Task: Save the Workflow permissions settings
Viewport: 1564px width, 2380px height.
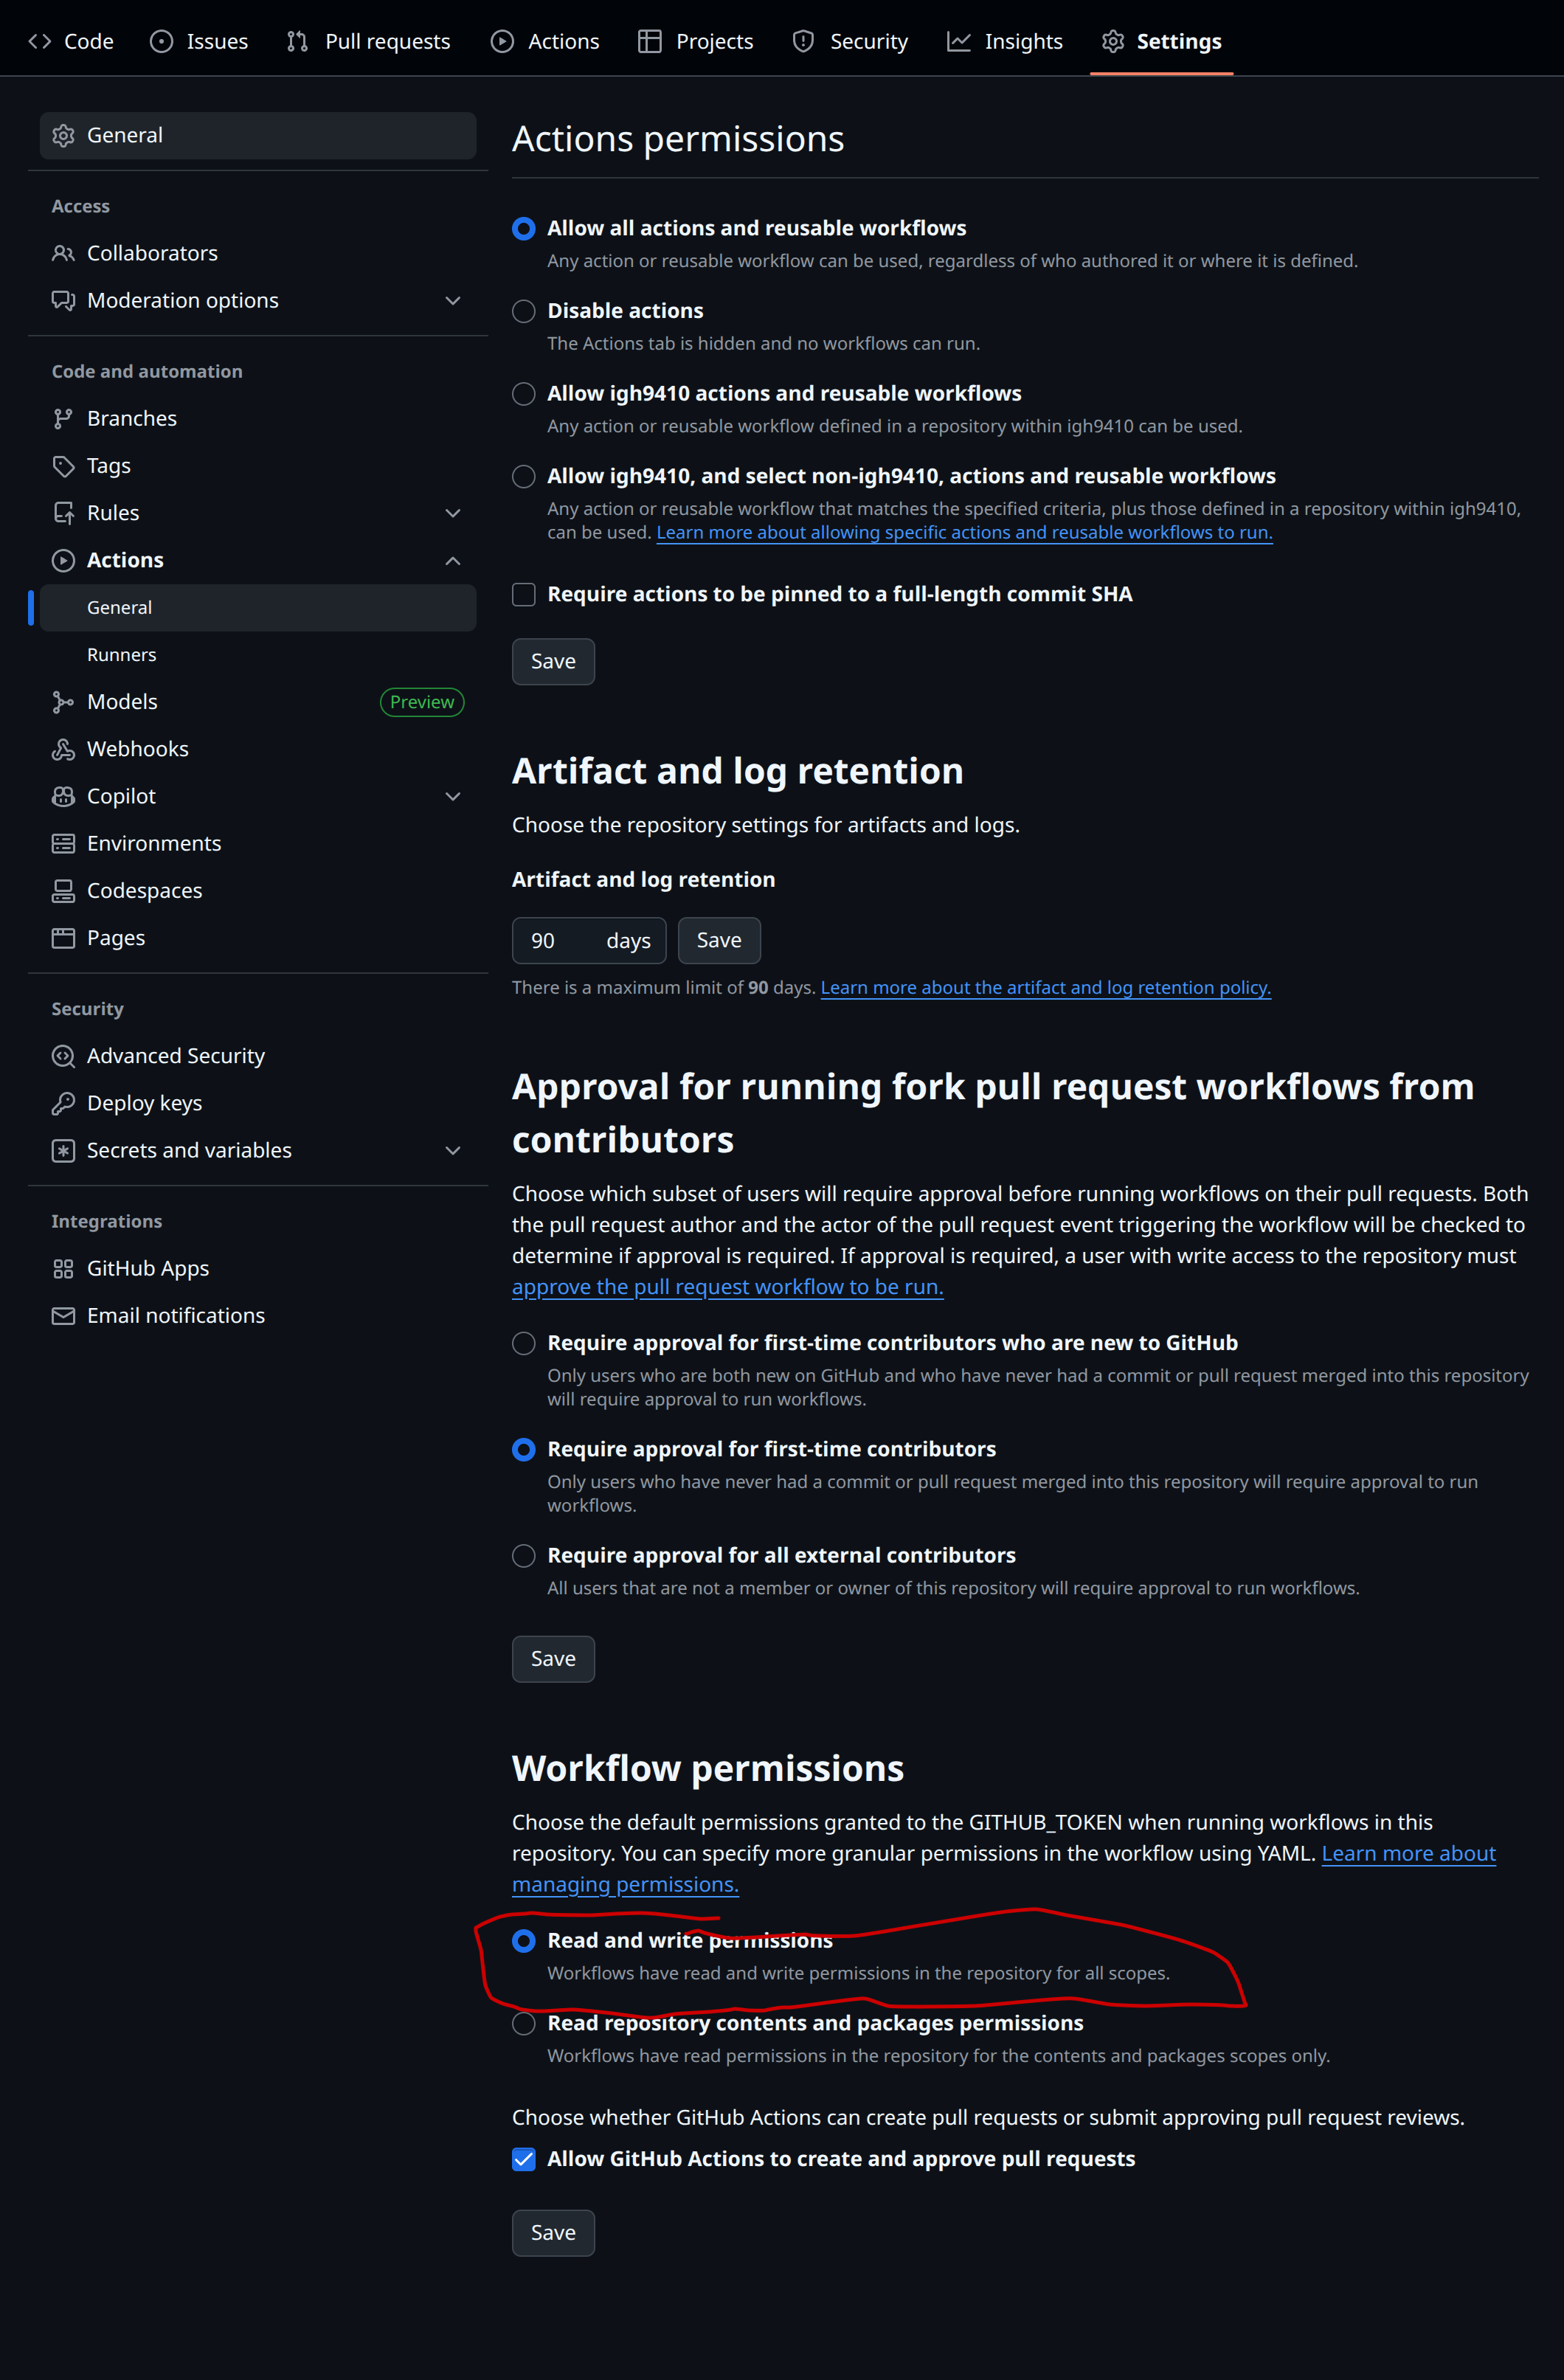Action: pyautogui.click(x=553, y=2233)
